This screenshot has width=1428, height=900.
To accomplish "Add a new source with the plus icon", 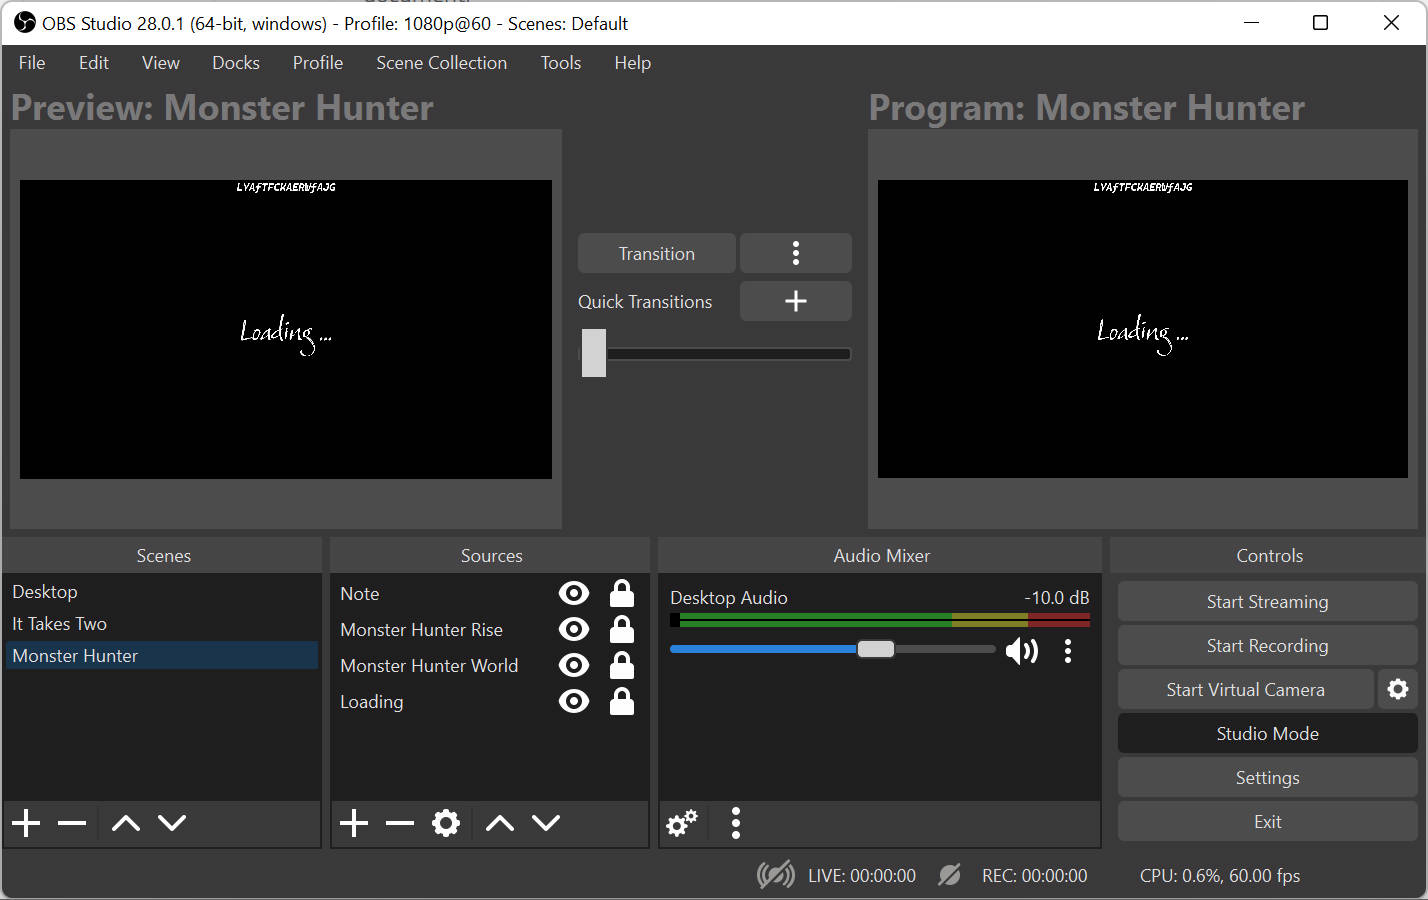I will click(353, 823).
